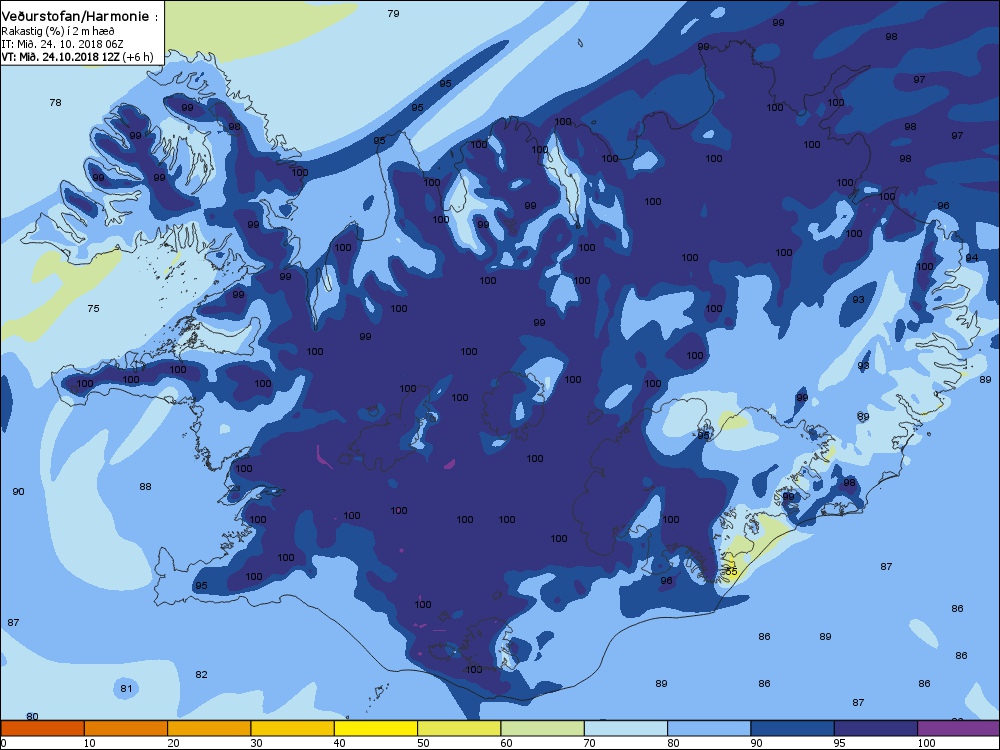Click the 80 humidity value near bottom corner
This screenshot has height=750, width=1000.
[33, 717]
